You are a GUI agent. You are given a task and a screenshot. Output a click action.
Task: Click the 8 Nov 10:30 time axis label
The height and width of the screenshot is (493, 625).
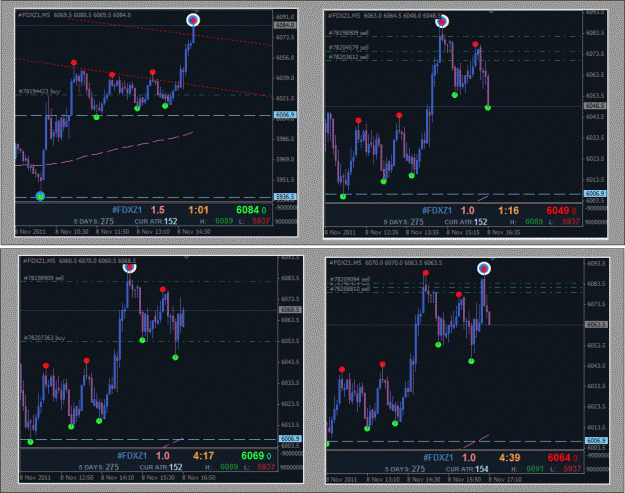[72, 232]
